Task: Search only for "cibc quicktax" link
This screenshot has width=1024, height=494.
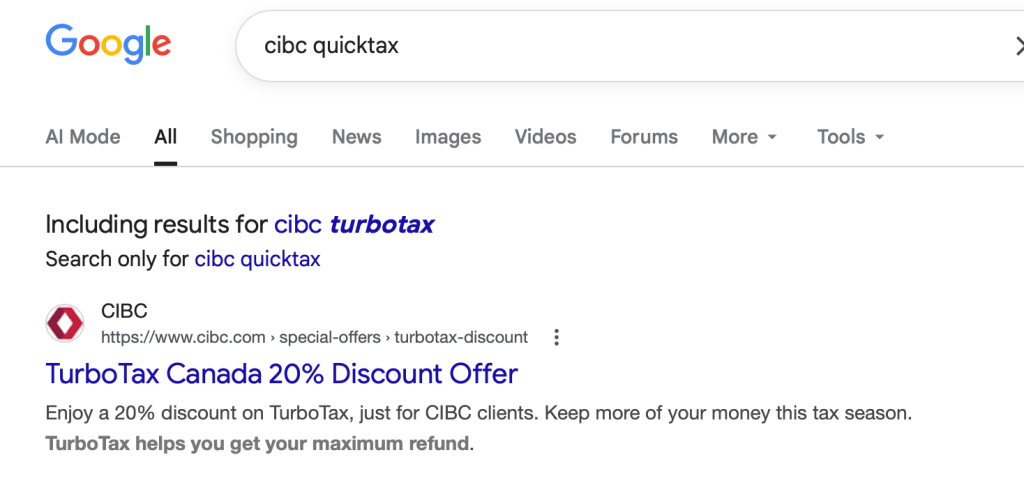Action: (257, 259)
